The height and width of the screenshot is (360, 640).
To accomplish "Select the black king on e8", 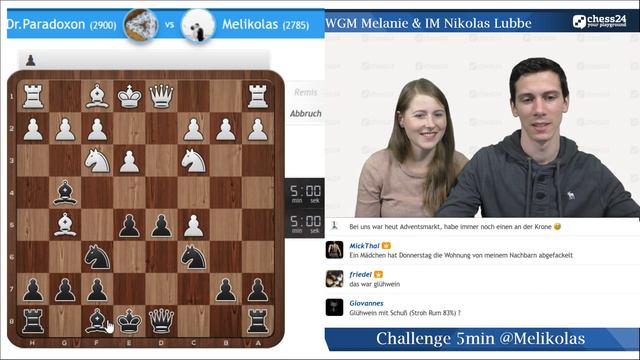I will coord(129,322).
